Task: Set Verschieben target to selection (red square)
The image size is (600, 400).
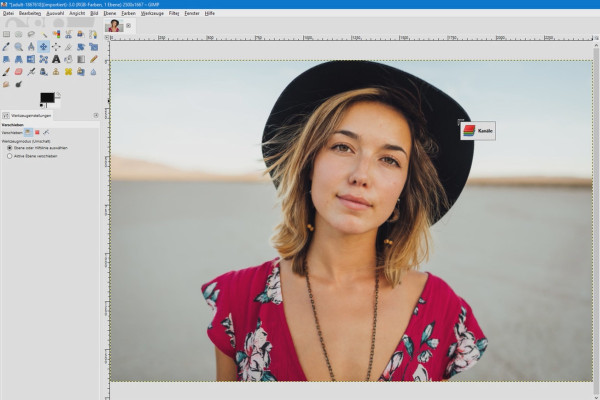Action: [x=37, y=132]
